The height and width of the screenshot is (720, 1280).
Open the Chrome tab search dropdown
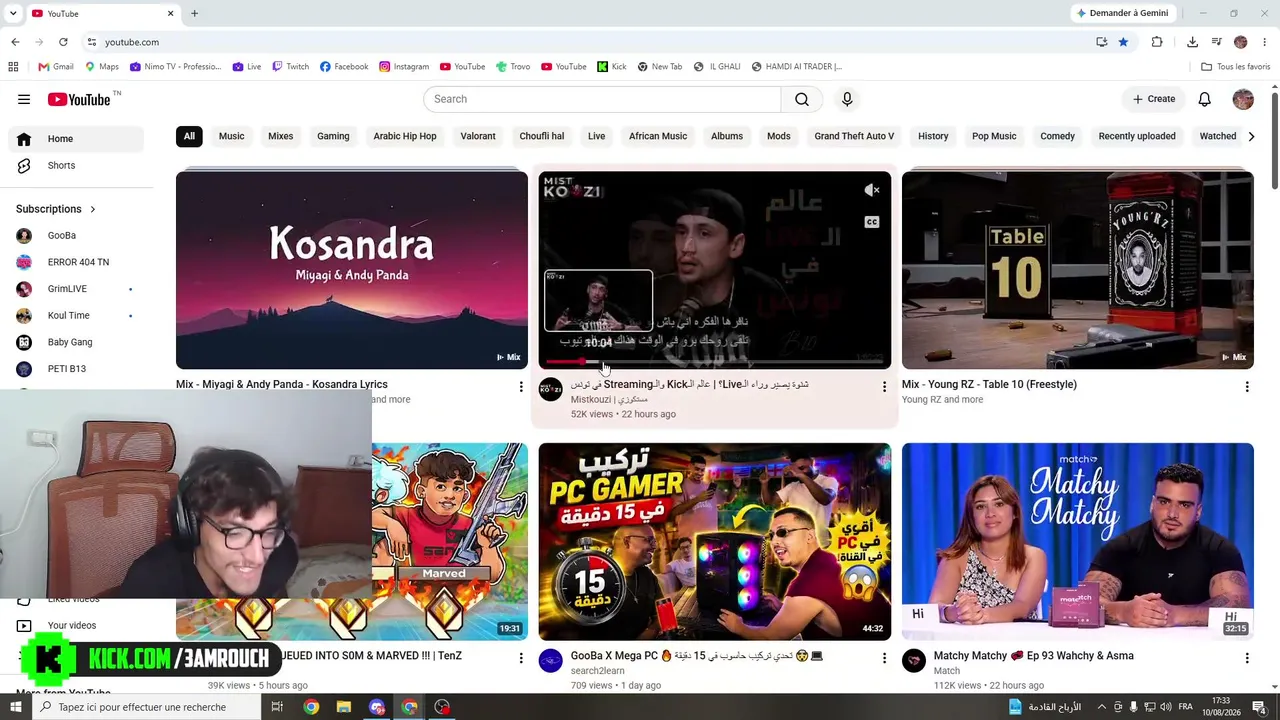[x=13, y=13]
